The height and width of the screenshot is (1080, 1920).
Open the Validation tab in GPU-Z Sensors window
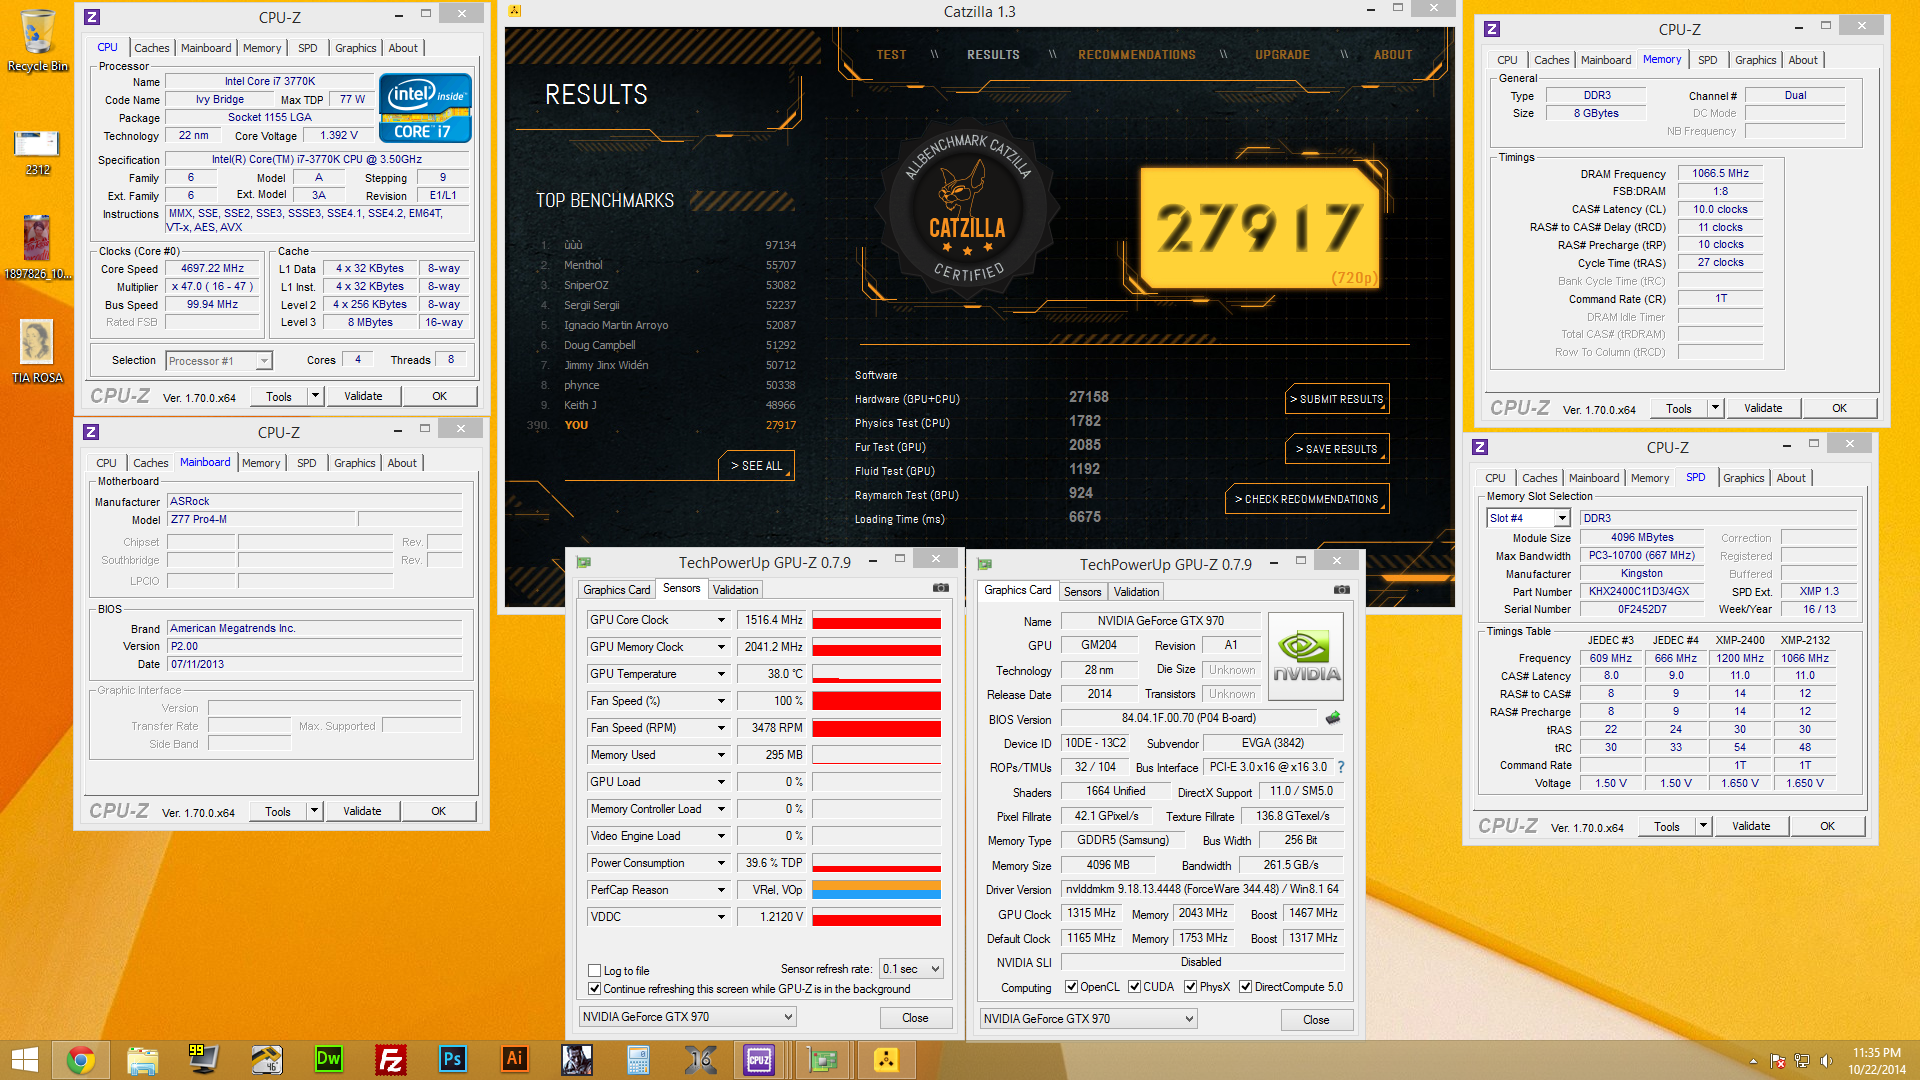pyautogui.click(x=735, y=590)
